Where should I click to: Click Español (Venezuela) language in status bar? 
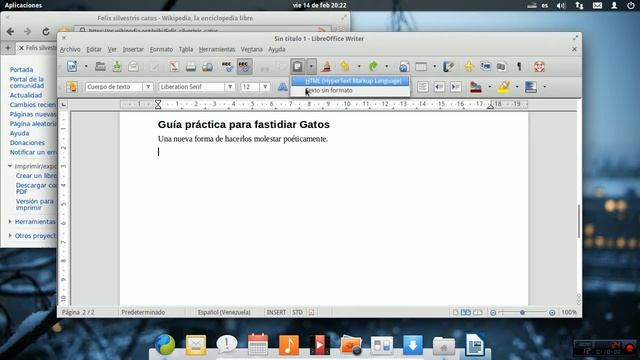[x=224, y=312]
